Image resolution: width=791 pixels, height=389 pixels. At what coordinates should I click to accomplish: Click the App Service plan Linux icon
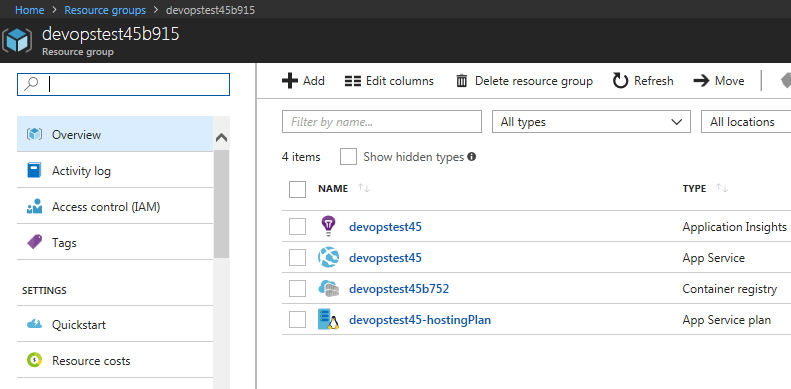tap(328, 319)
